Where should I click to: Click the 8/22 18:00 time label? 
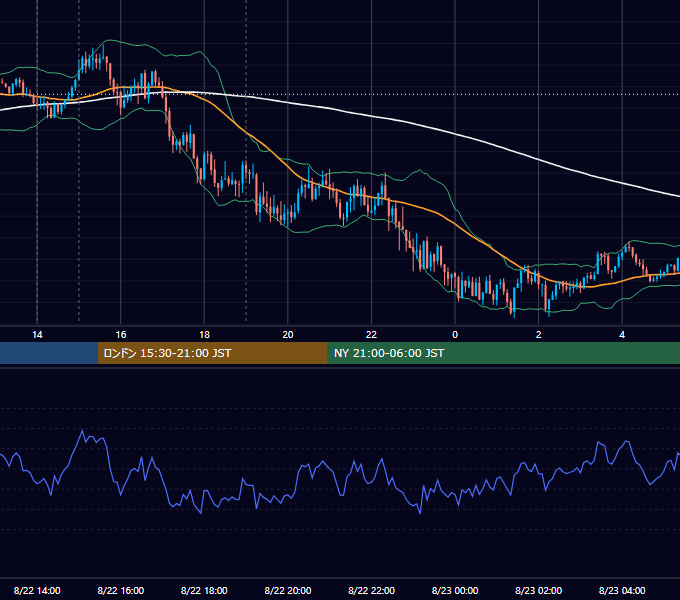pyautogui.click(x=204, y=590)
